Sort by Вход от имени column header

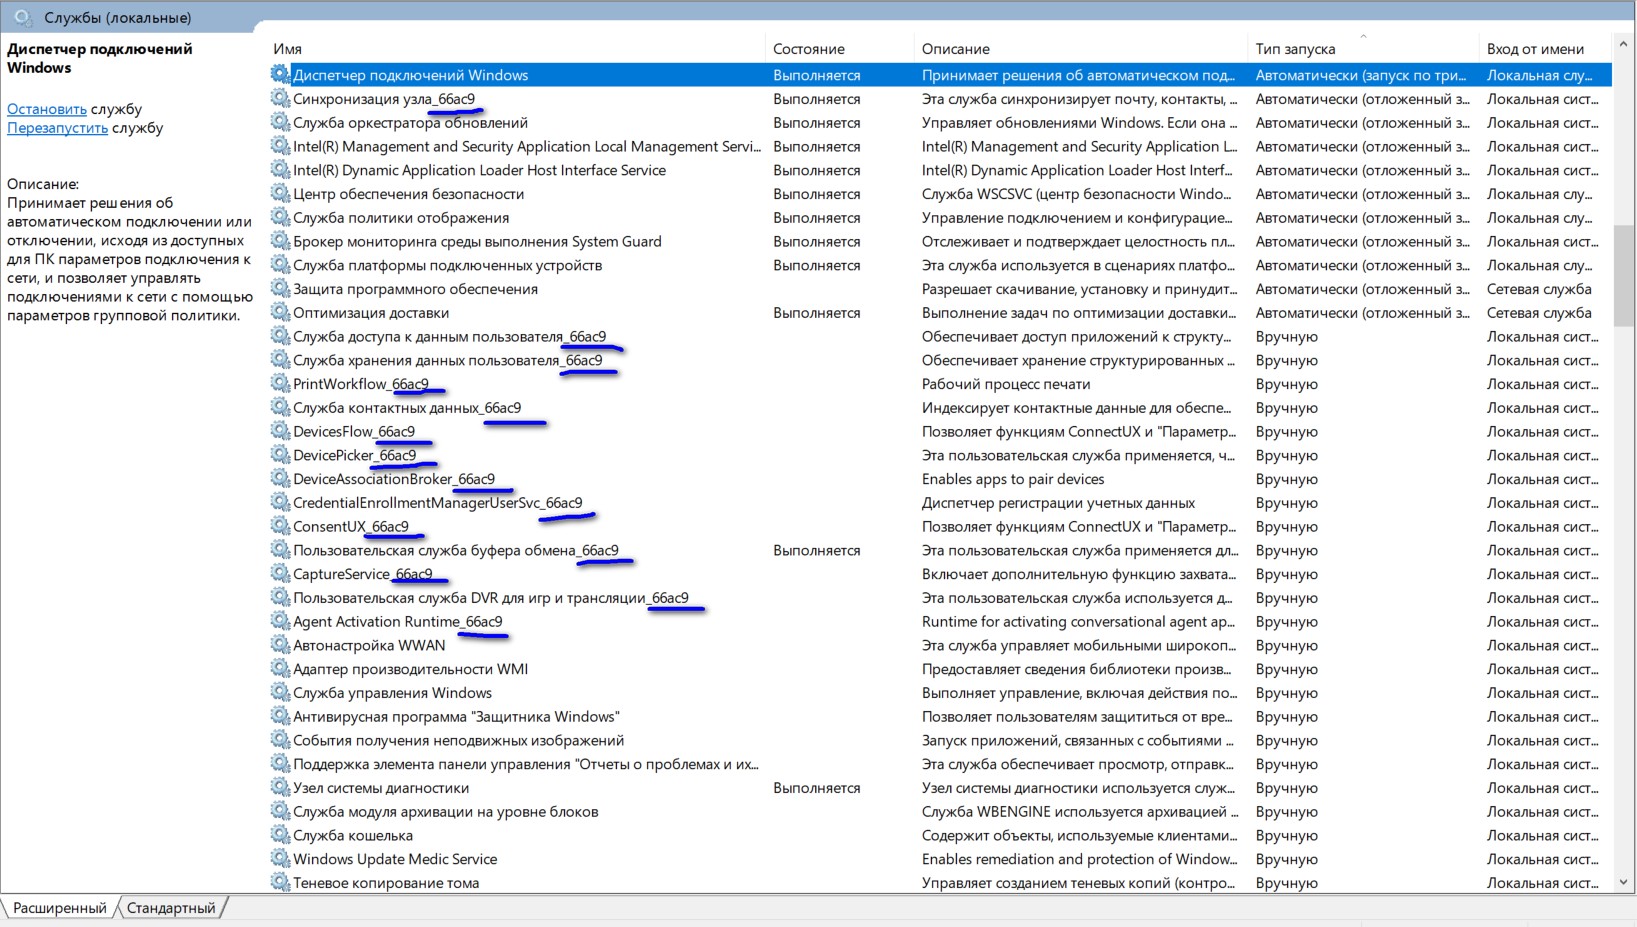click(x=1545, y=48)
